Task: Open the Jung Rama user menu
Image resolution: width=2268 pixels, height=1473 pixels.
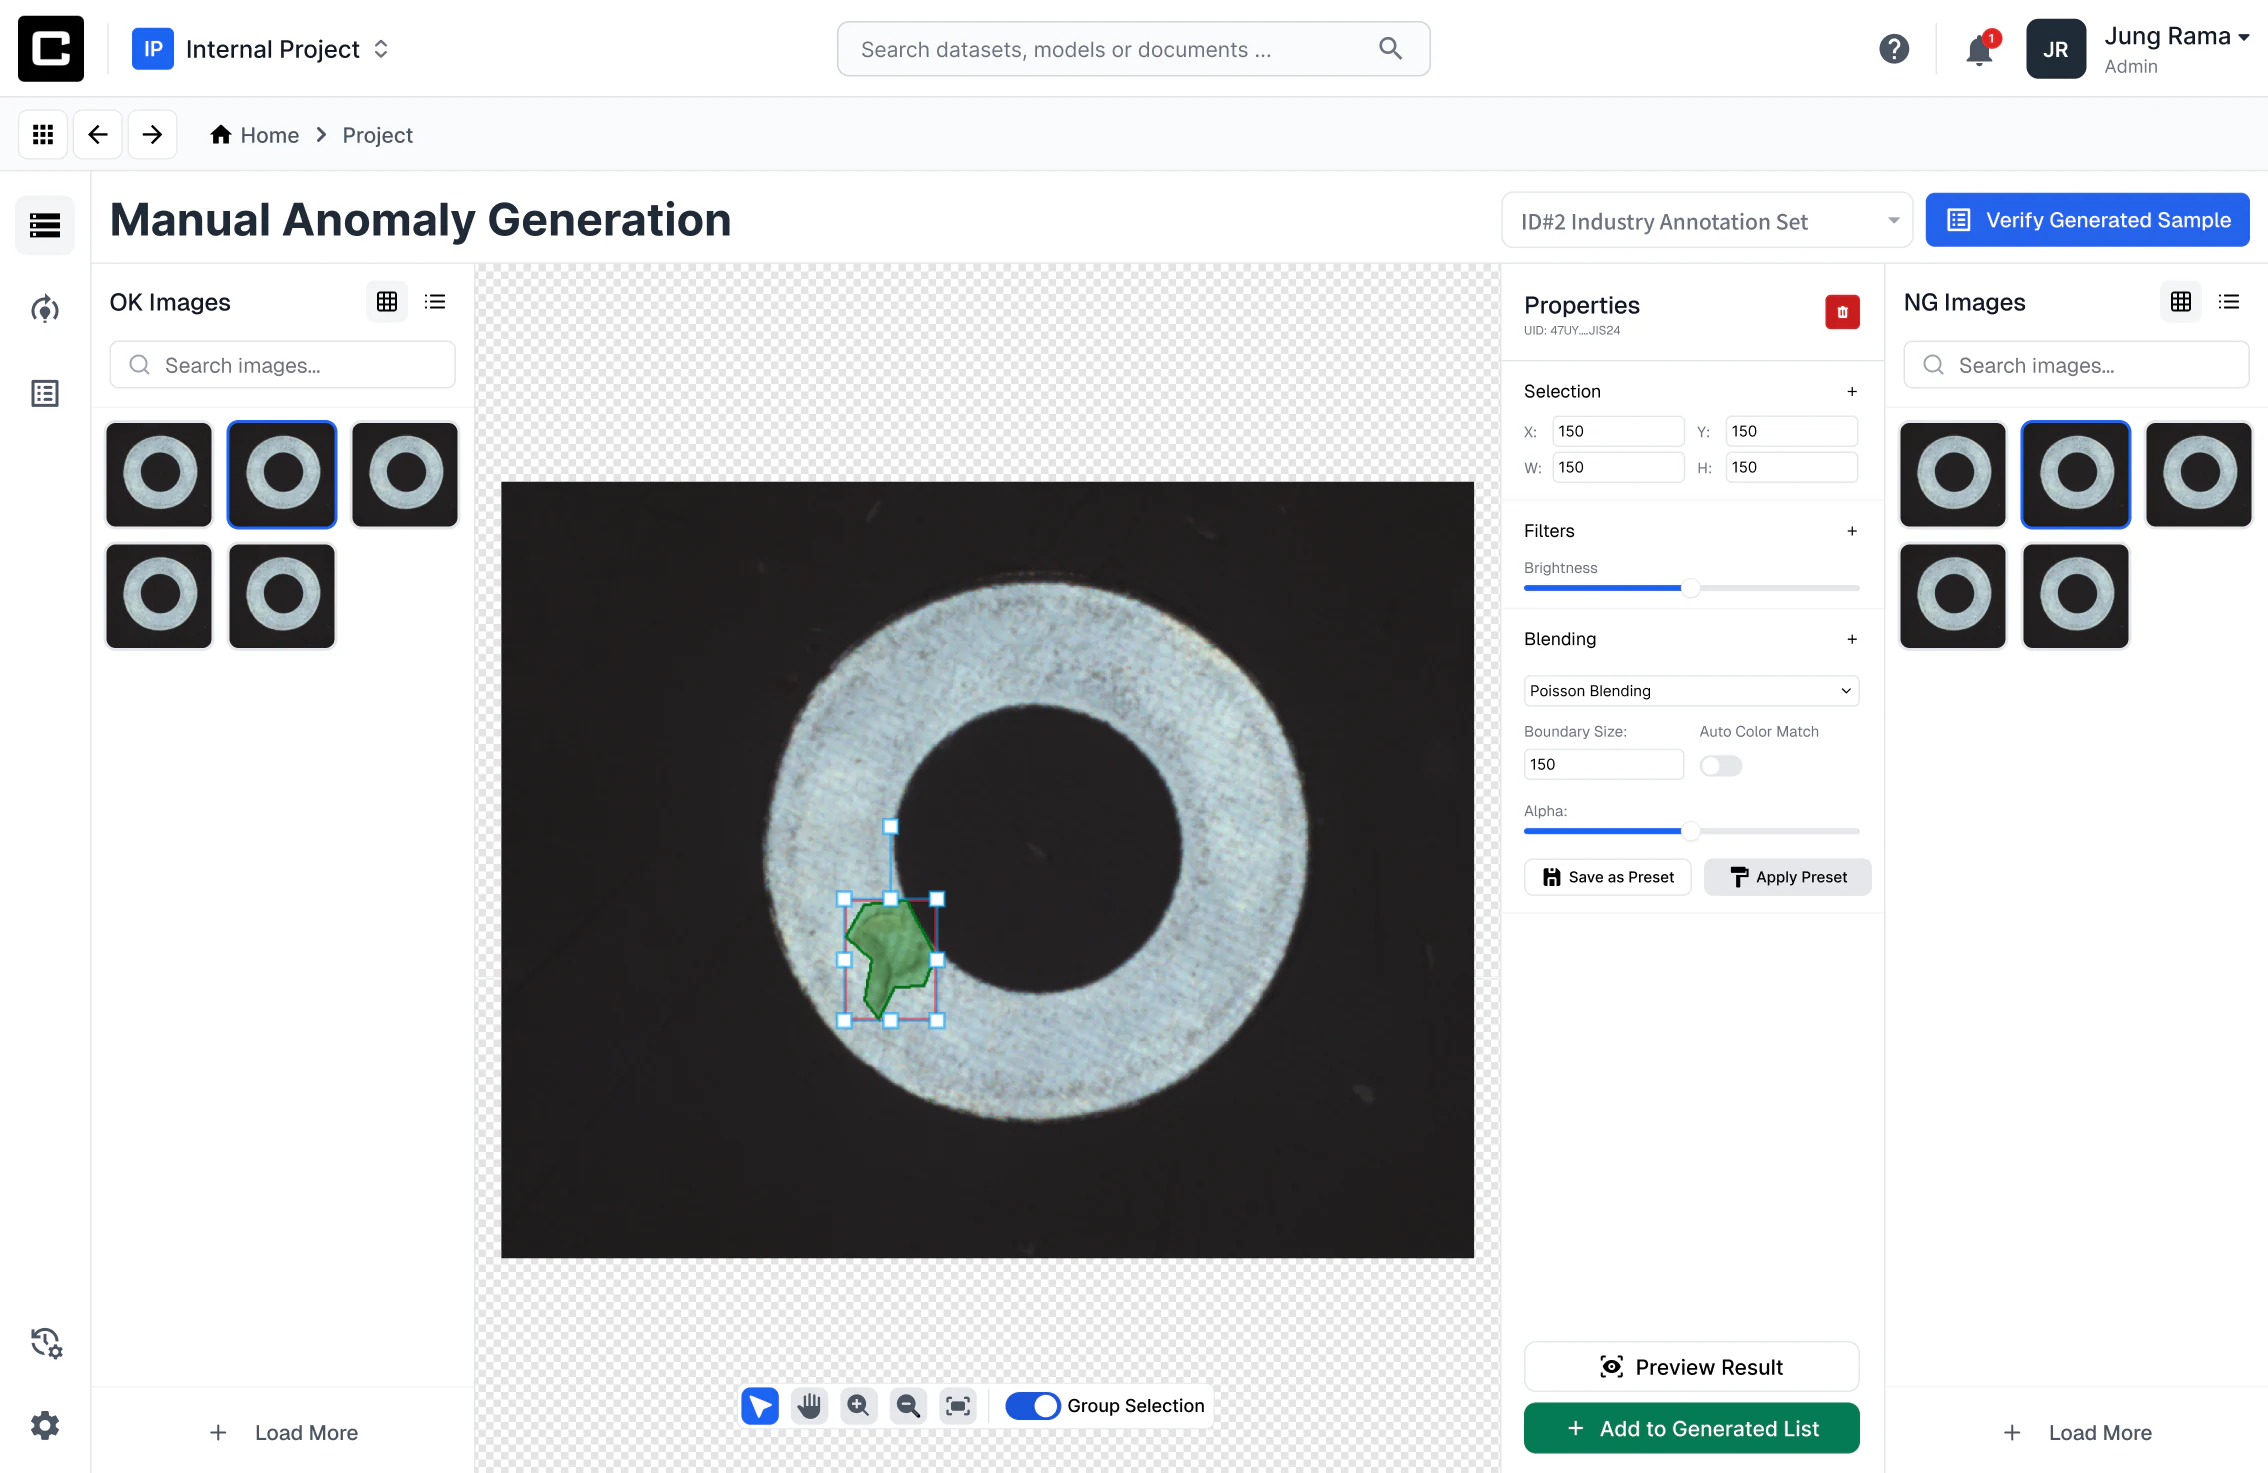Action: click(x=2177, y=49)
